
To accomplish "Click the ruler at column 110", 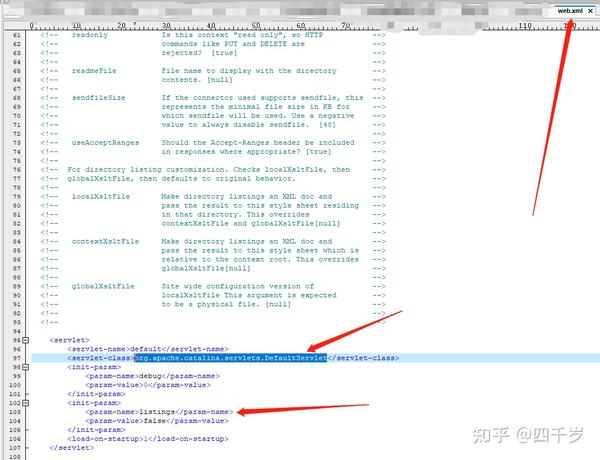I will coord(525,26).
